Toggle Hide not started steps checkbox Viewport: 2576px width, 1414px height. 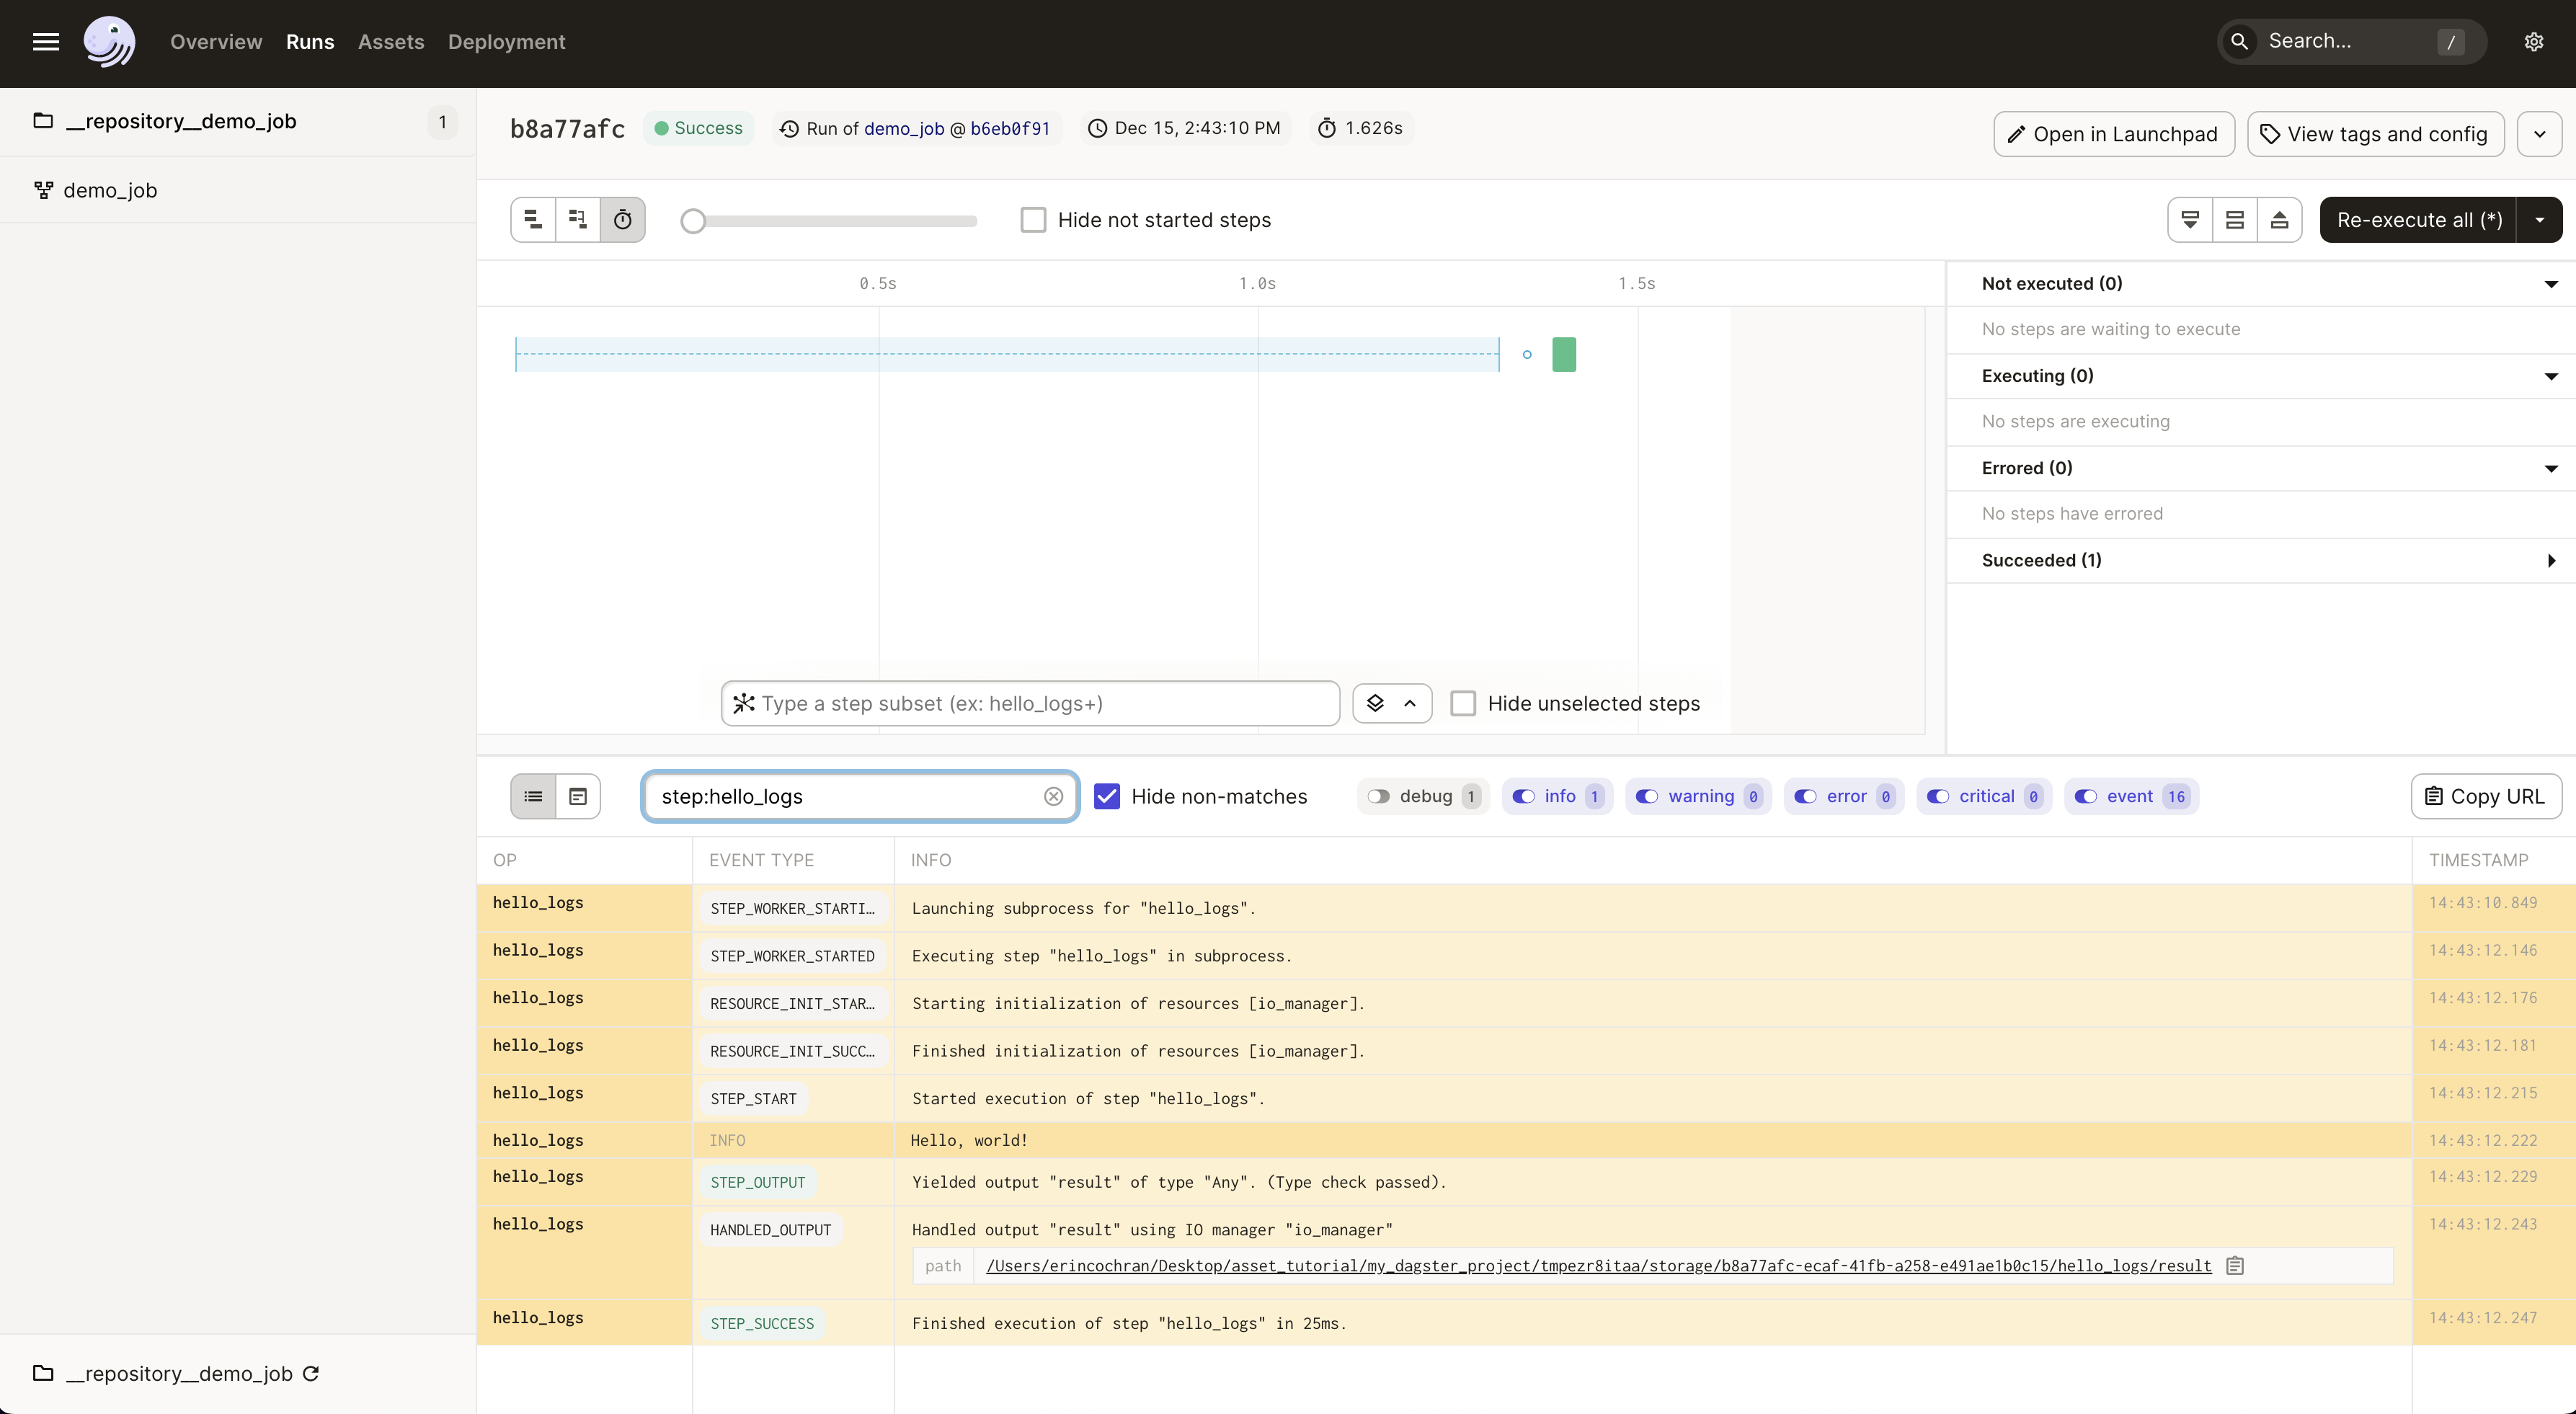(1032, 219)
